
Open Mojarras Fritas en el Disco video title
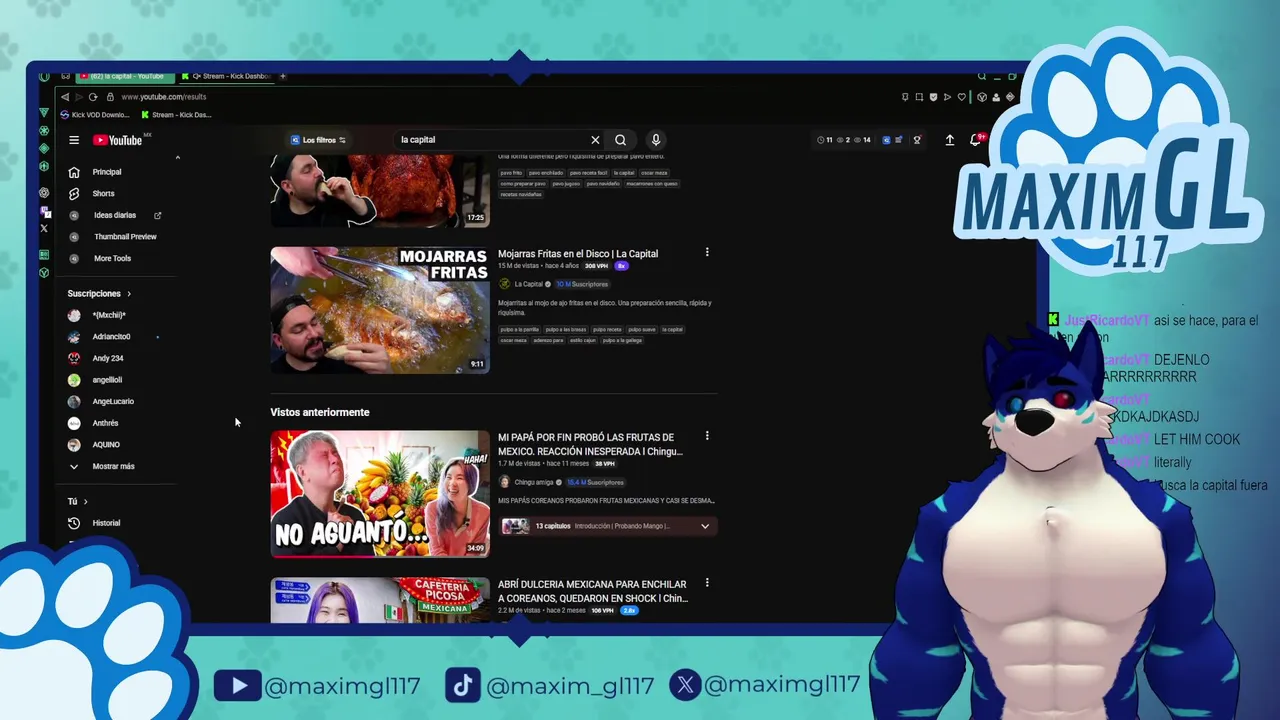(578, 254)
